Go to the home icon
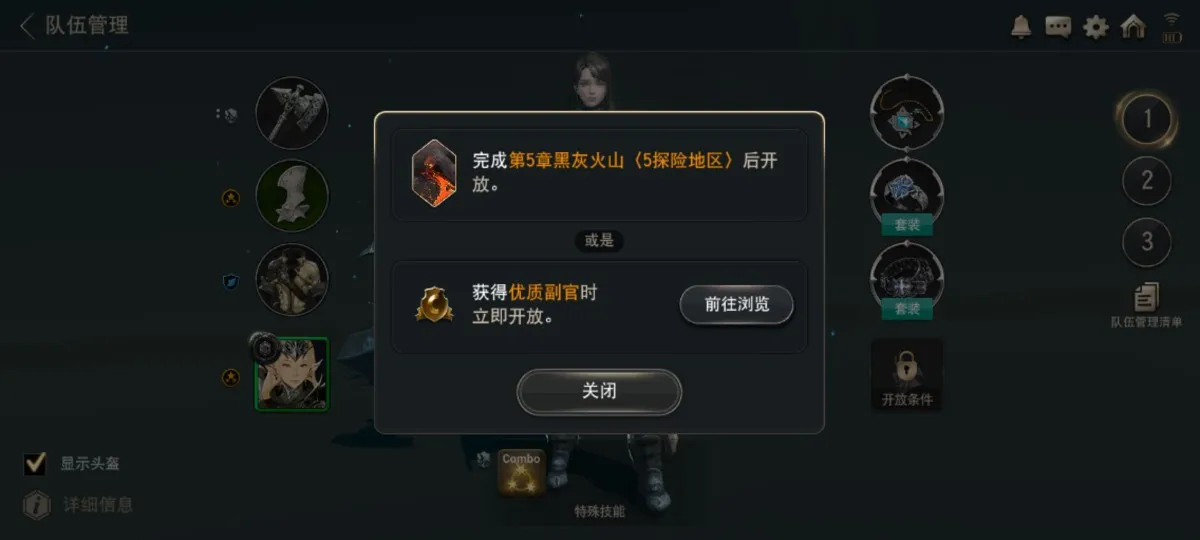 coord(1133,26)
